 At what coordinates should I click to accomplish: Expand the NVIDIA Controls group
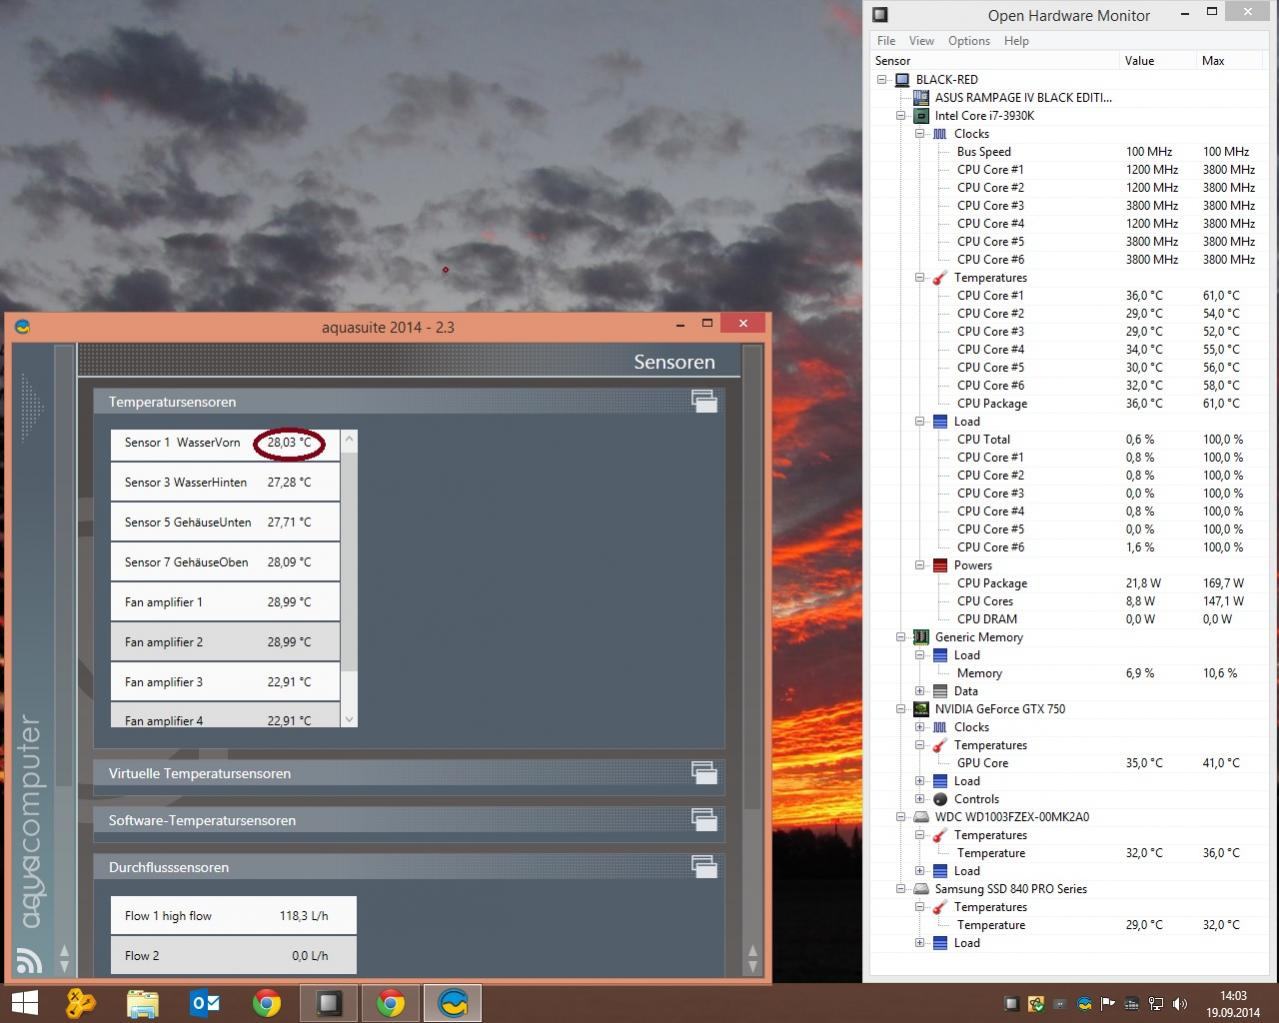[920, 799]
